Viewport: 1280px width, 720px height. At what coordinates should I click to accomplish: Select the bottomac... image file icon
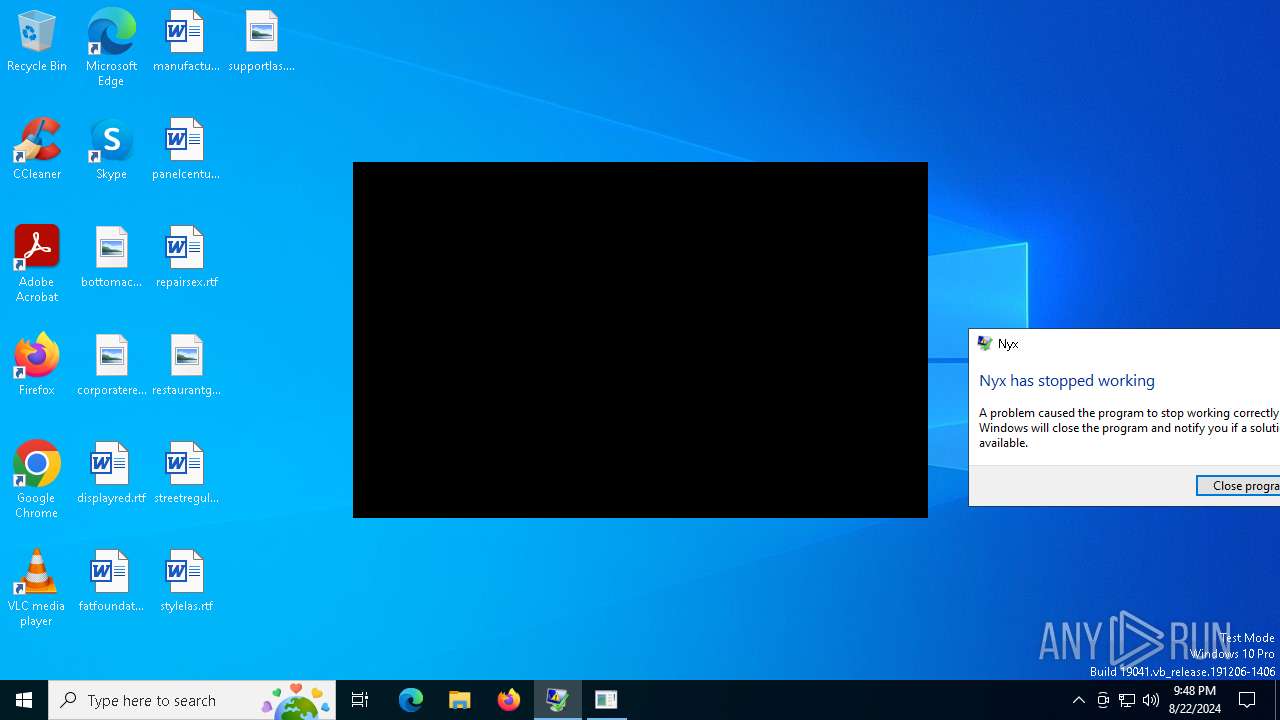click(x=111, y=258)
